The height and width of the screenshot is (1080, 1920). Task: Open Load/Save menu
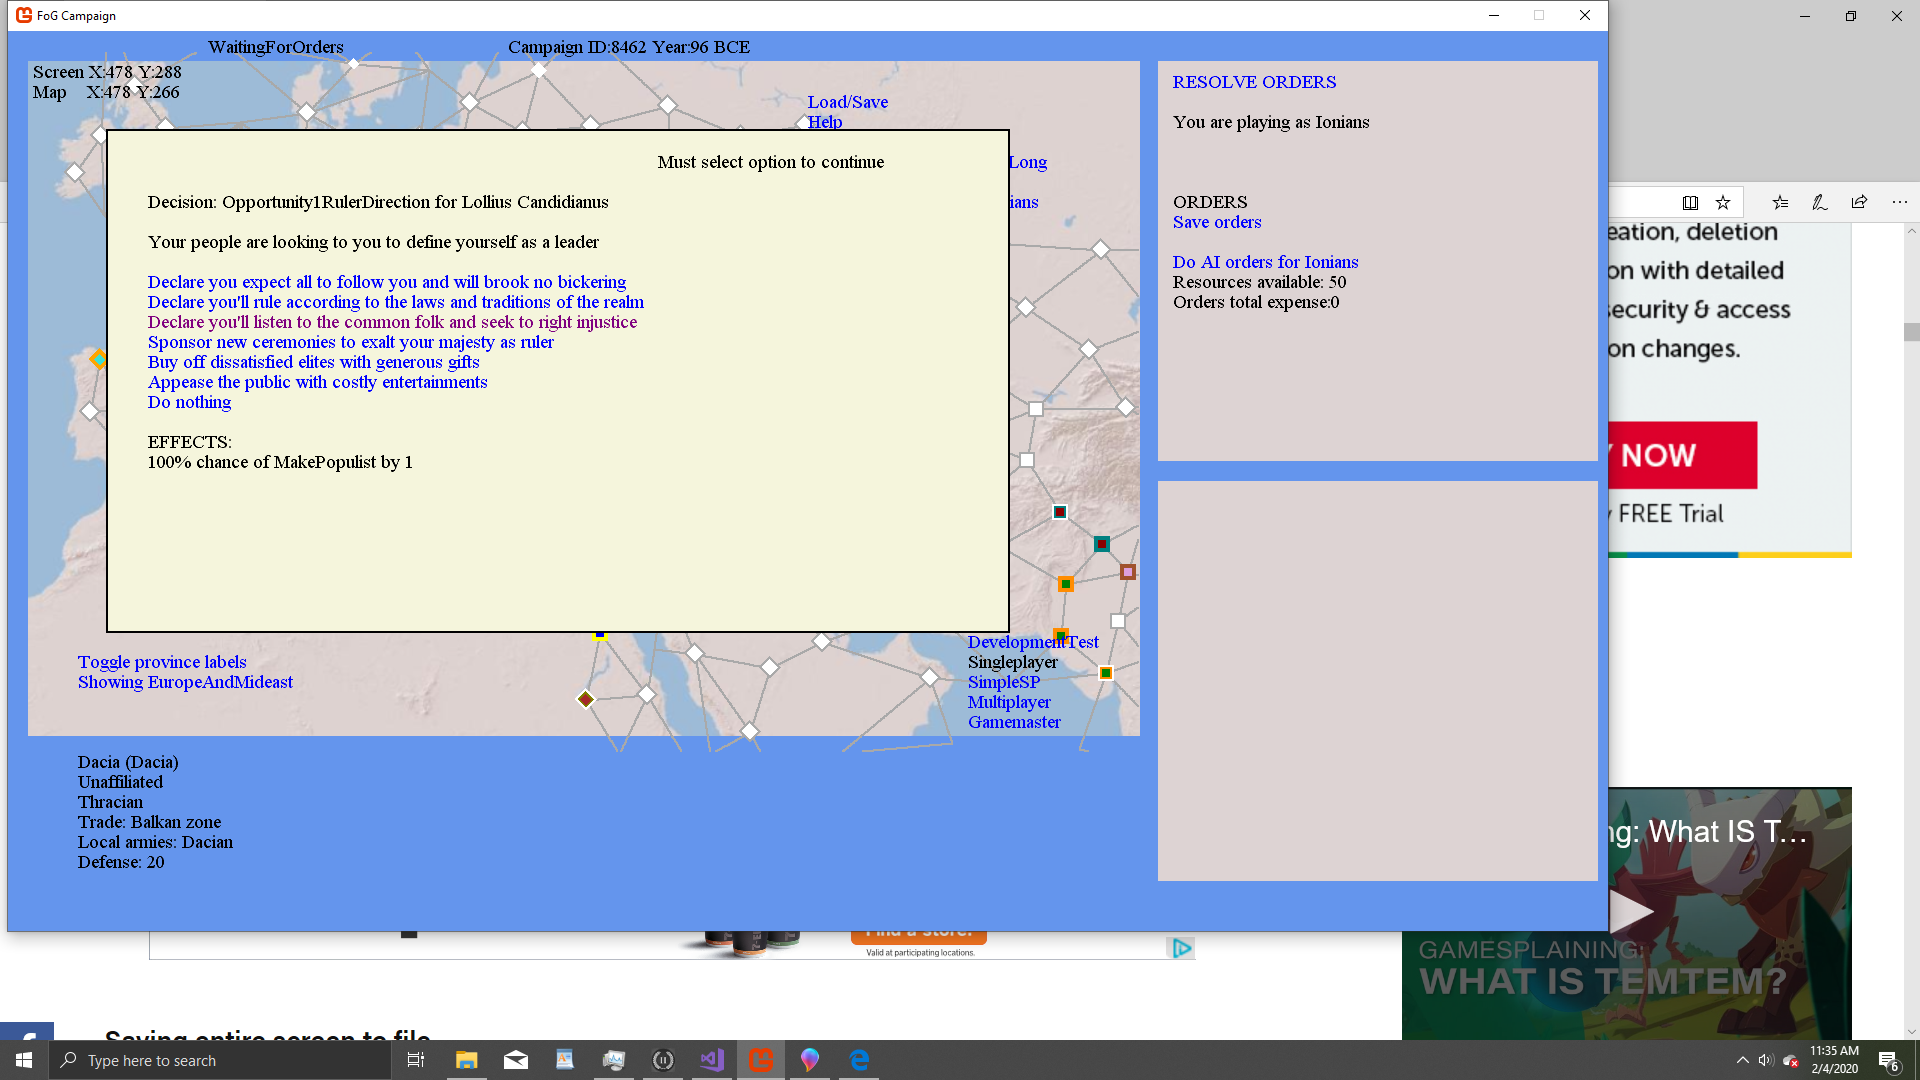tap(847, 102)
